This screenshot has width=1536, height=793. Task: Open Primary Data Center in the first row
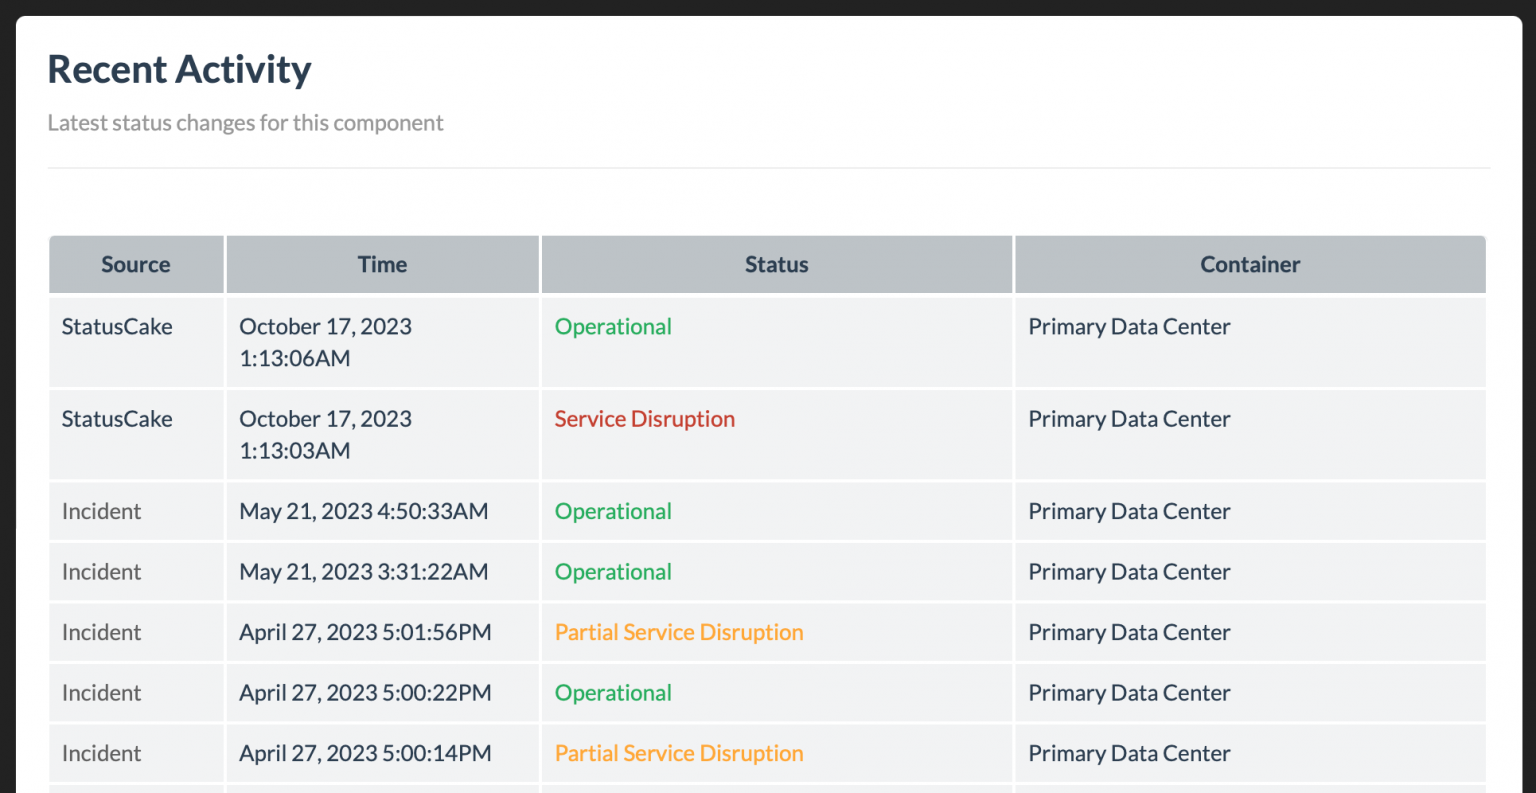tap(1129, 326)
